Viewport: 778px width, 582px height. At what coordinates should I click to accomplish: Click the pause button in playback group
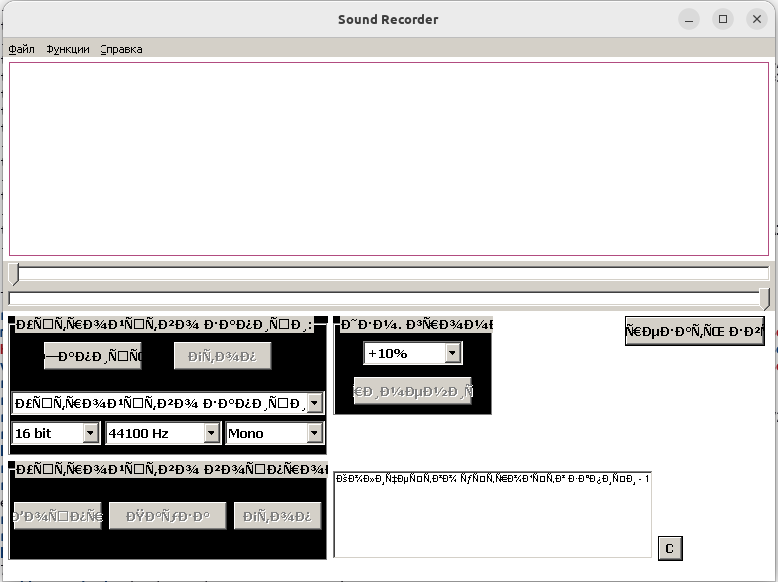(168, 516)
